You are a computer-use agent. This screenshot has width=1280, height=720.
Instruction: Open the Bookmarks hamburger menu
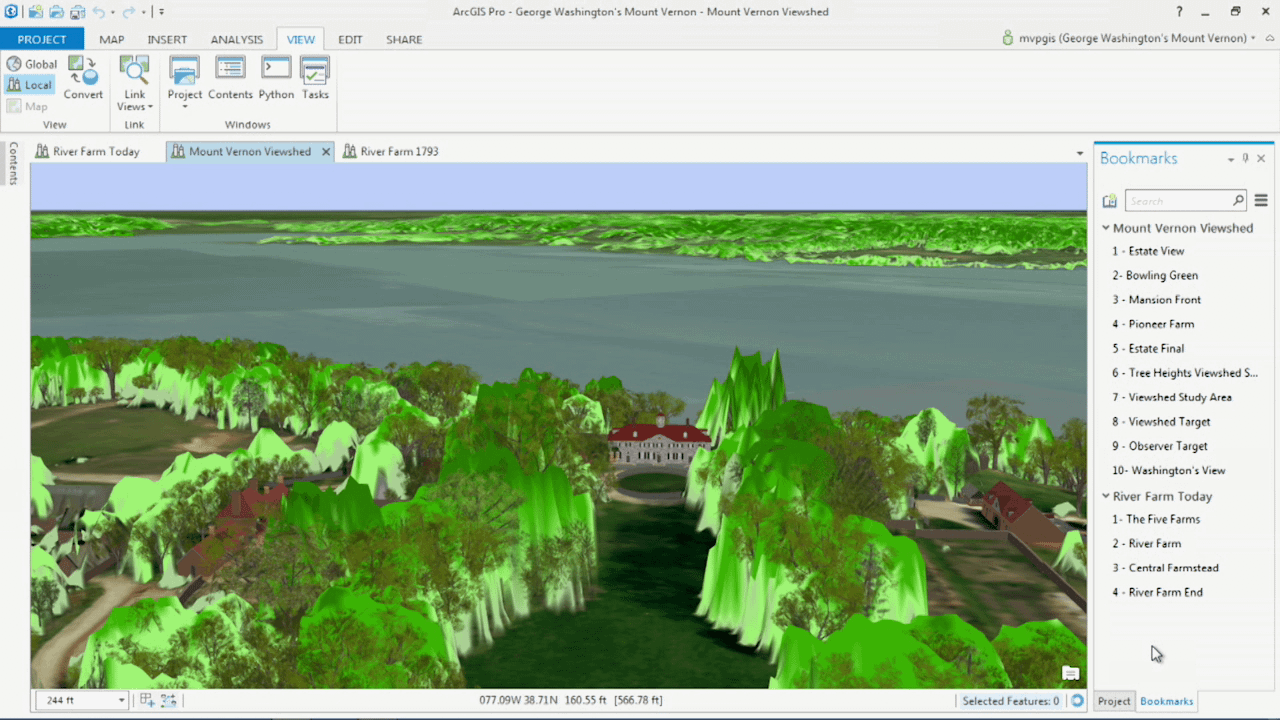[1261, 201]
